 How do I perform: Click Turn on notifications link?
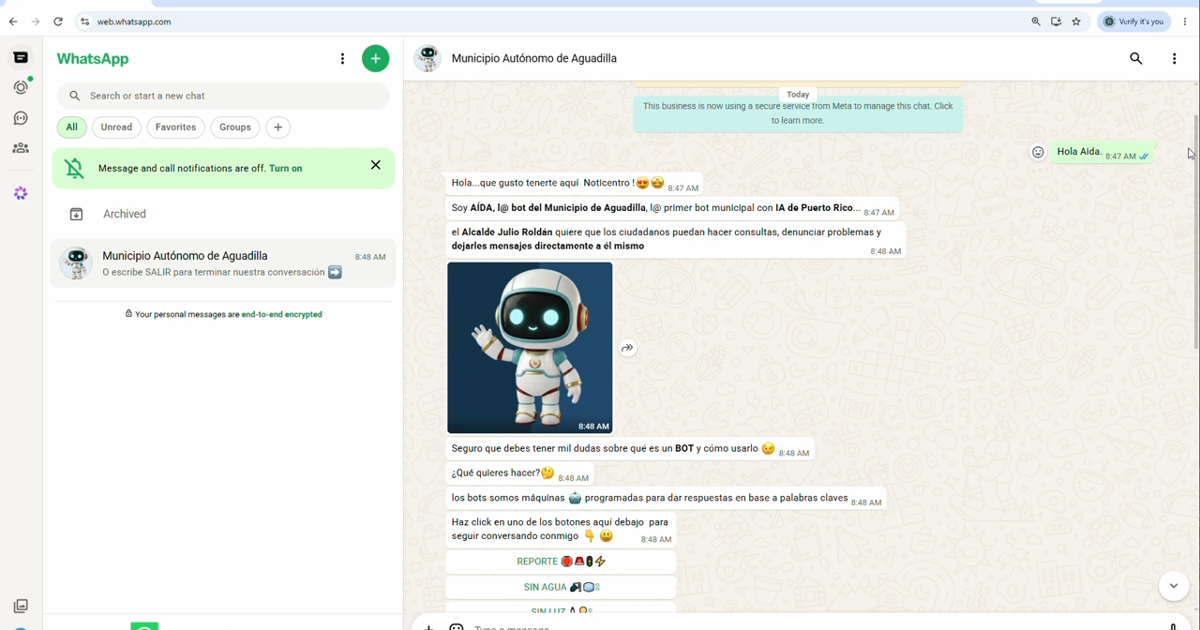point(285,168)
